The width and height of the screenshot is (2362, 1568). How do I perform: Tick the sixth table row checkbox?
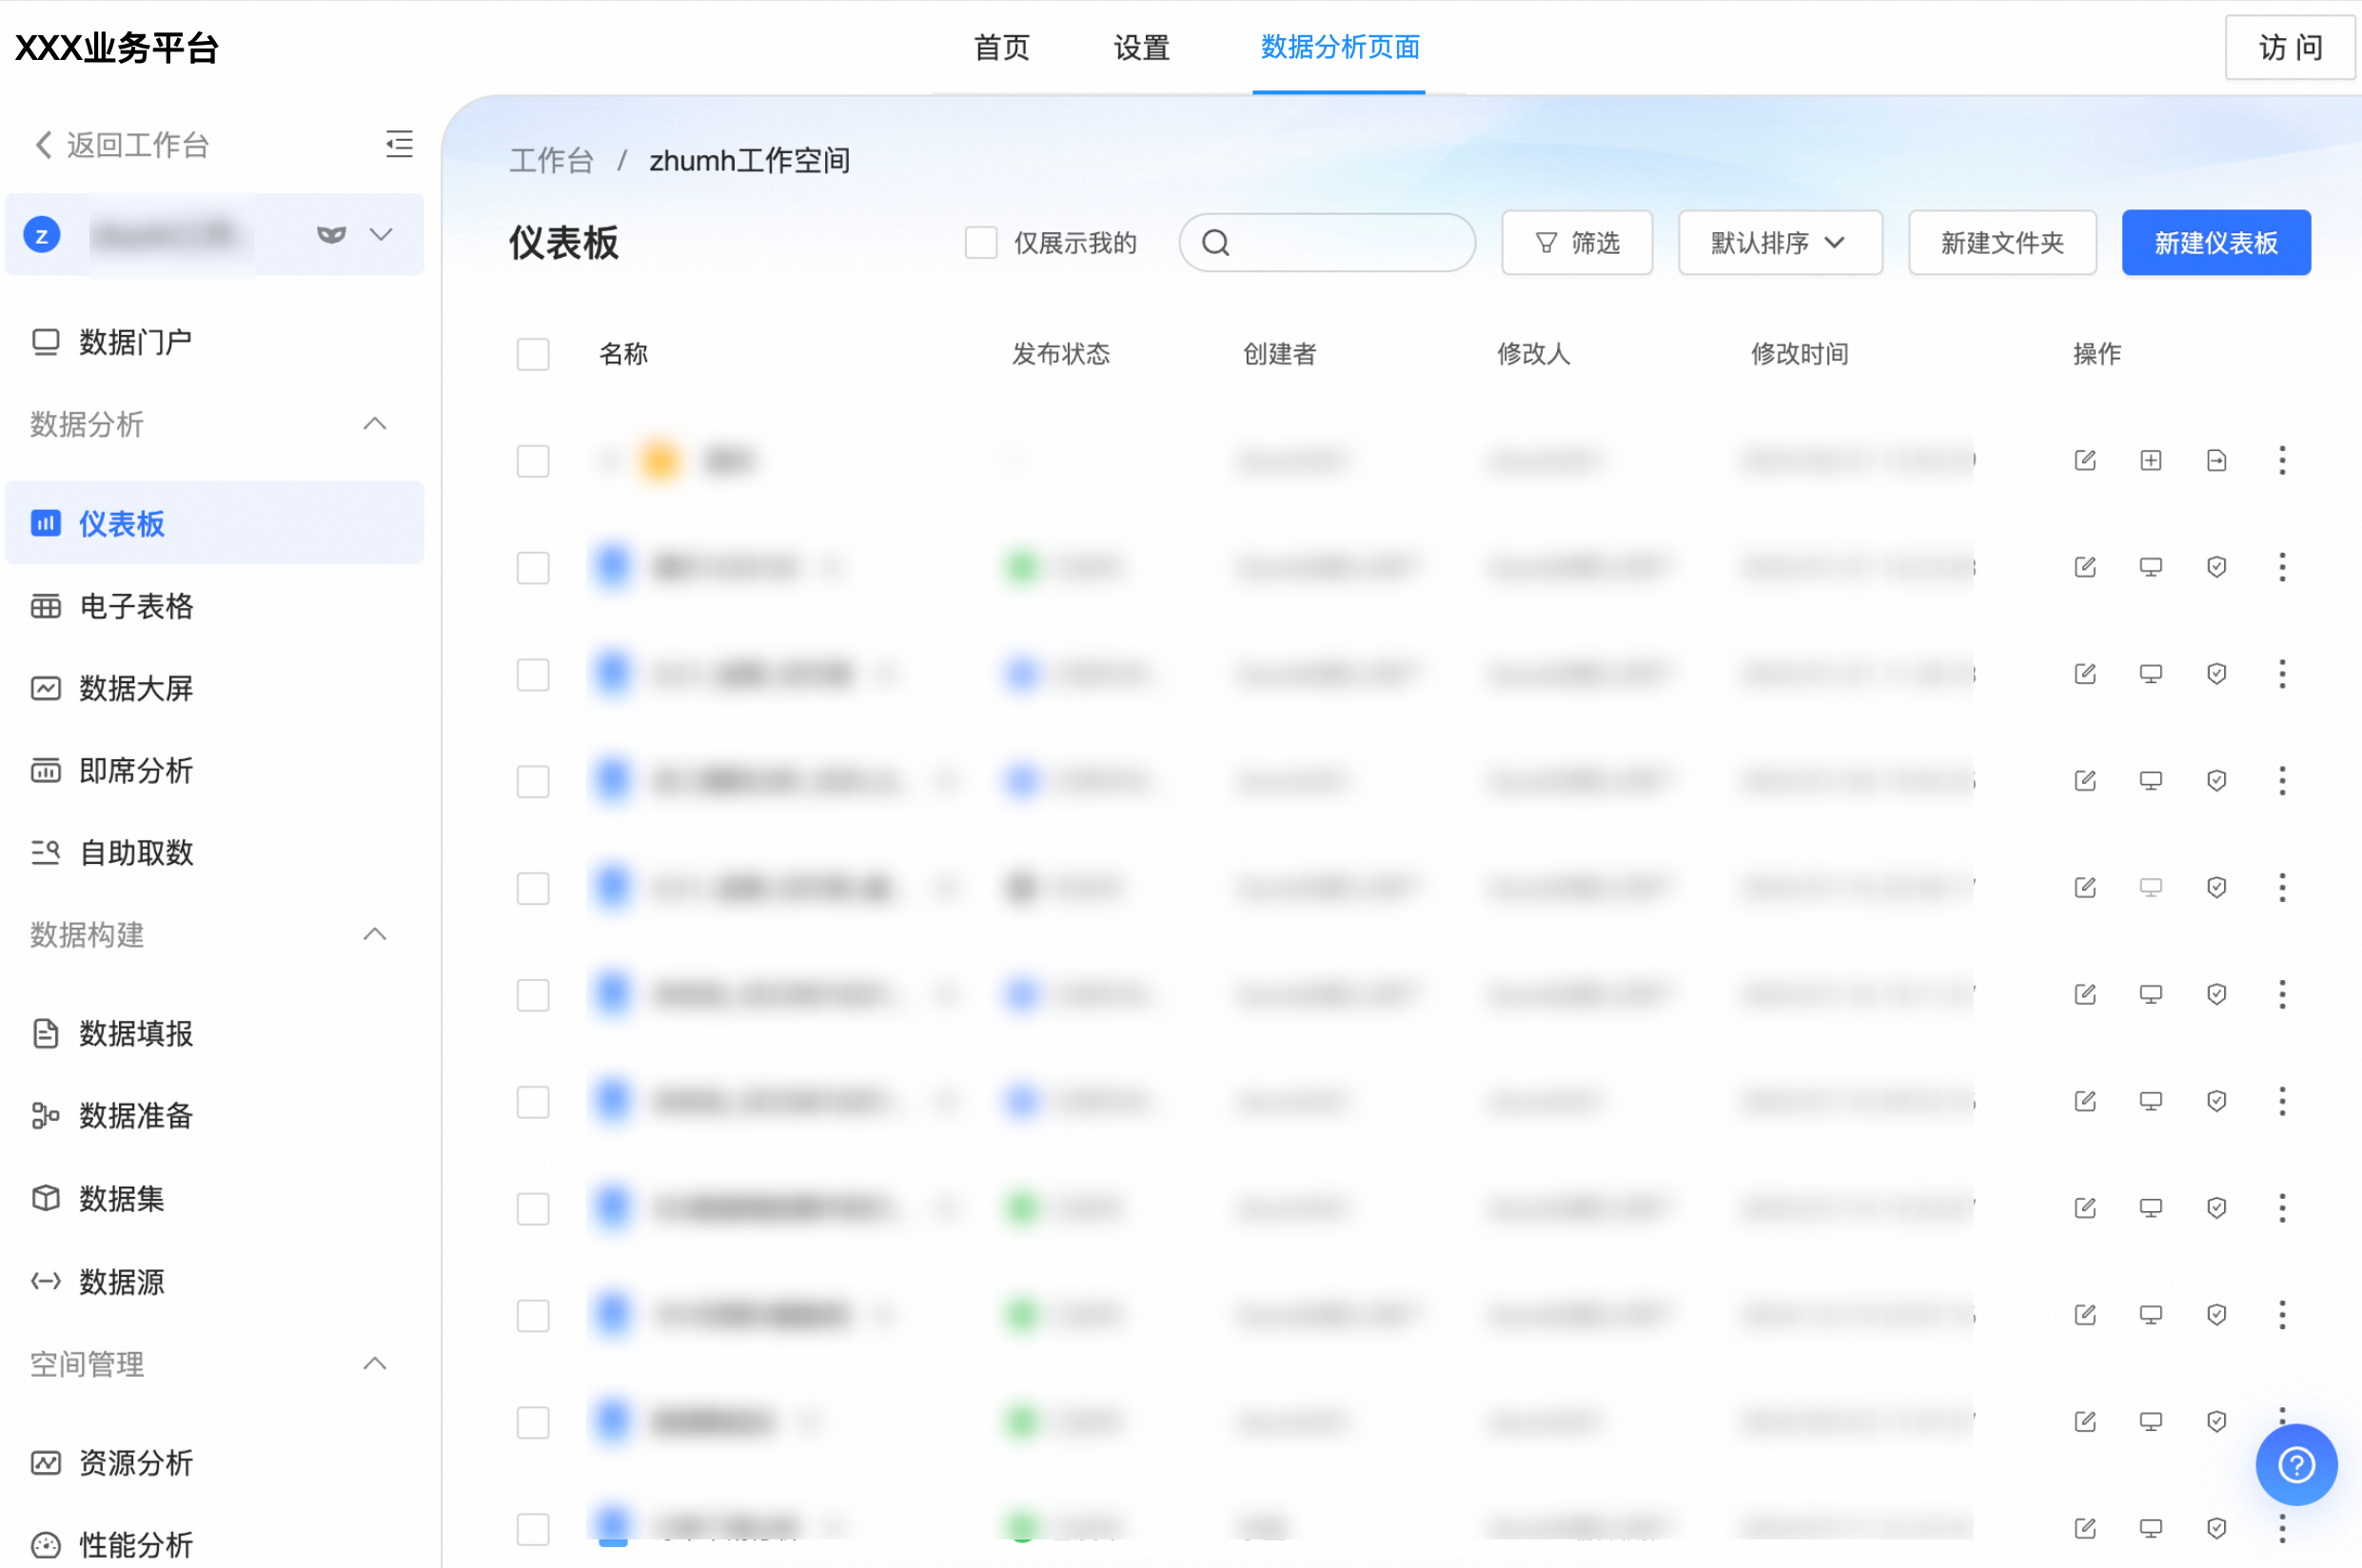[x=533, y=995]
